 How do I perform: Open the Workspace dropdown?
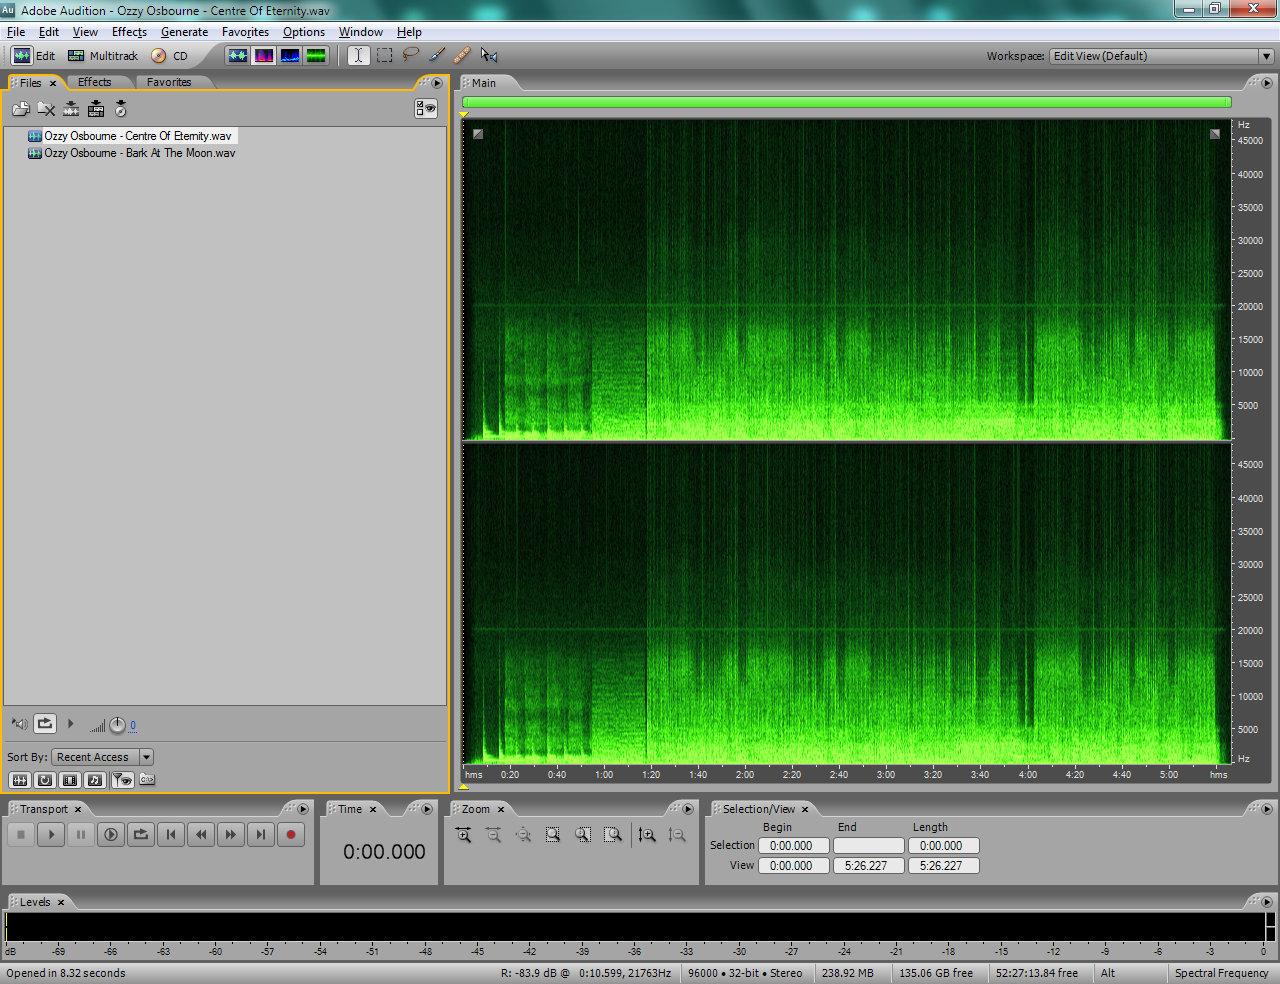(x=1266, y=56)
